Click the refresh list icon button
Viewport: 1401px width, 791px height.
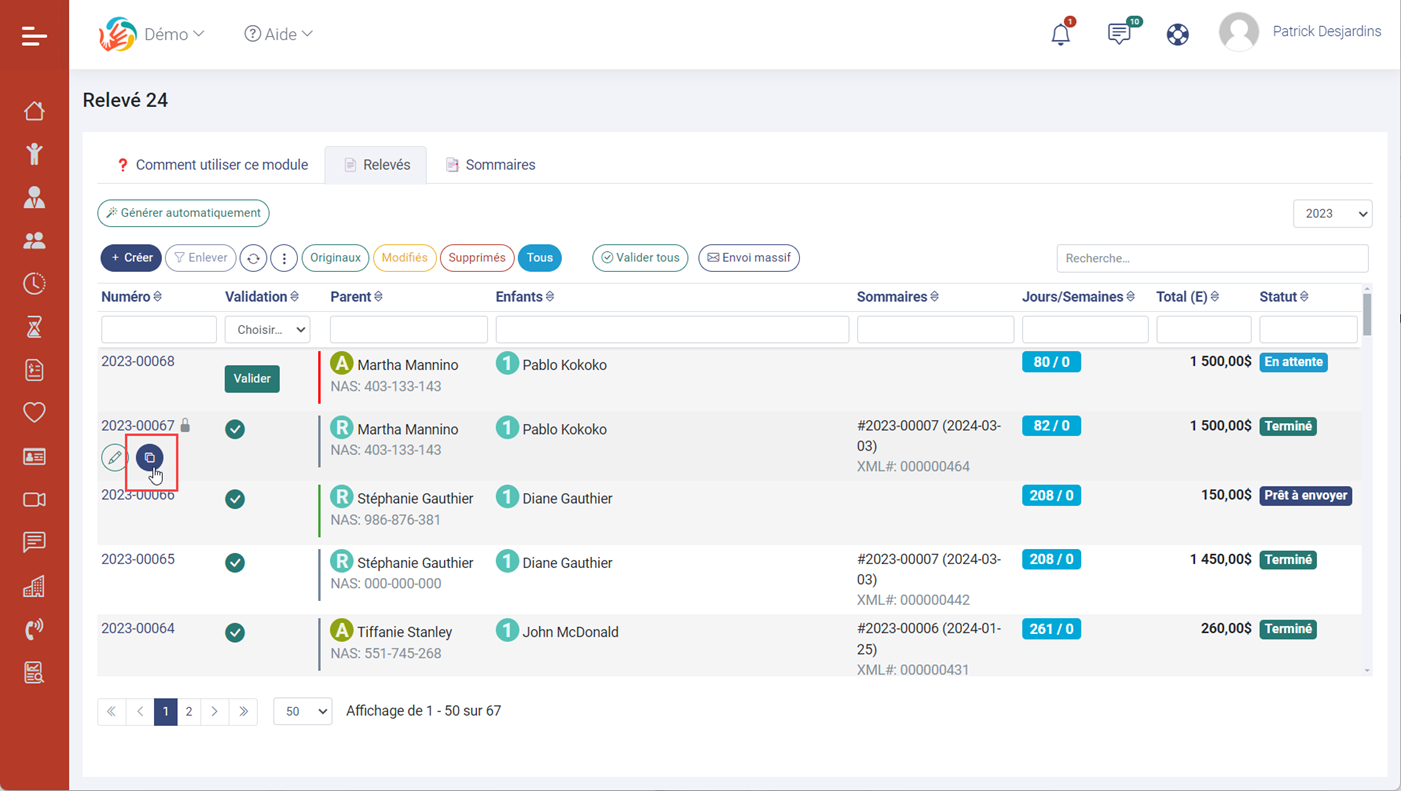tap(253, 258)
